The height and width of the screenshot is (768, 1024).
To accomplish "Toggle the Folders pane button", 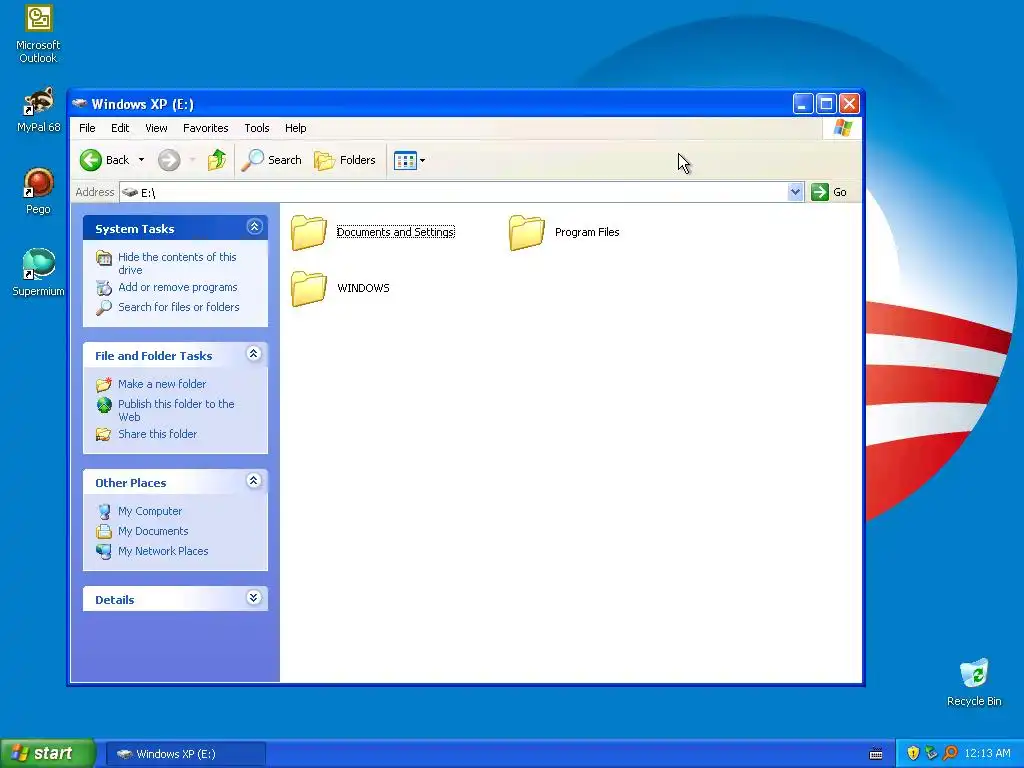I will tap(345, 160).
